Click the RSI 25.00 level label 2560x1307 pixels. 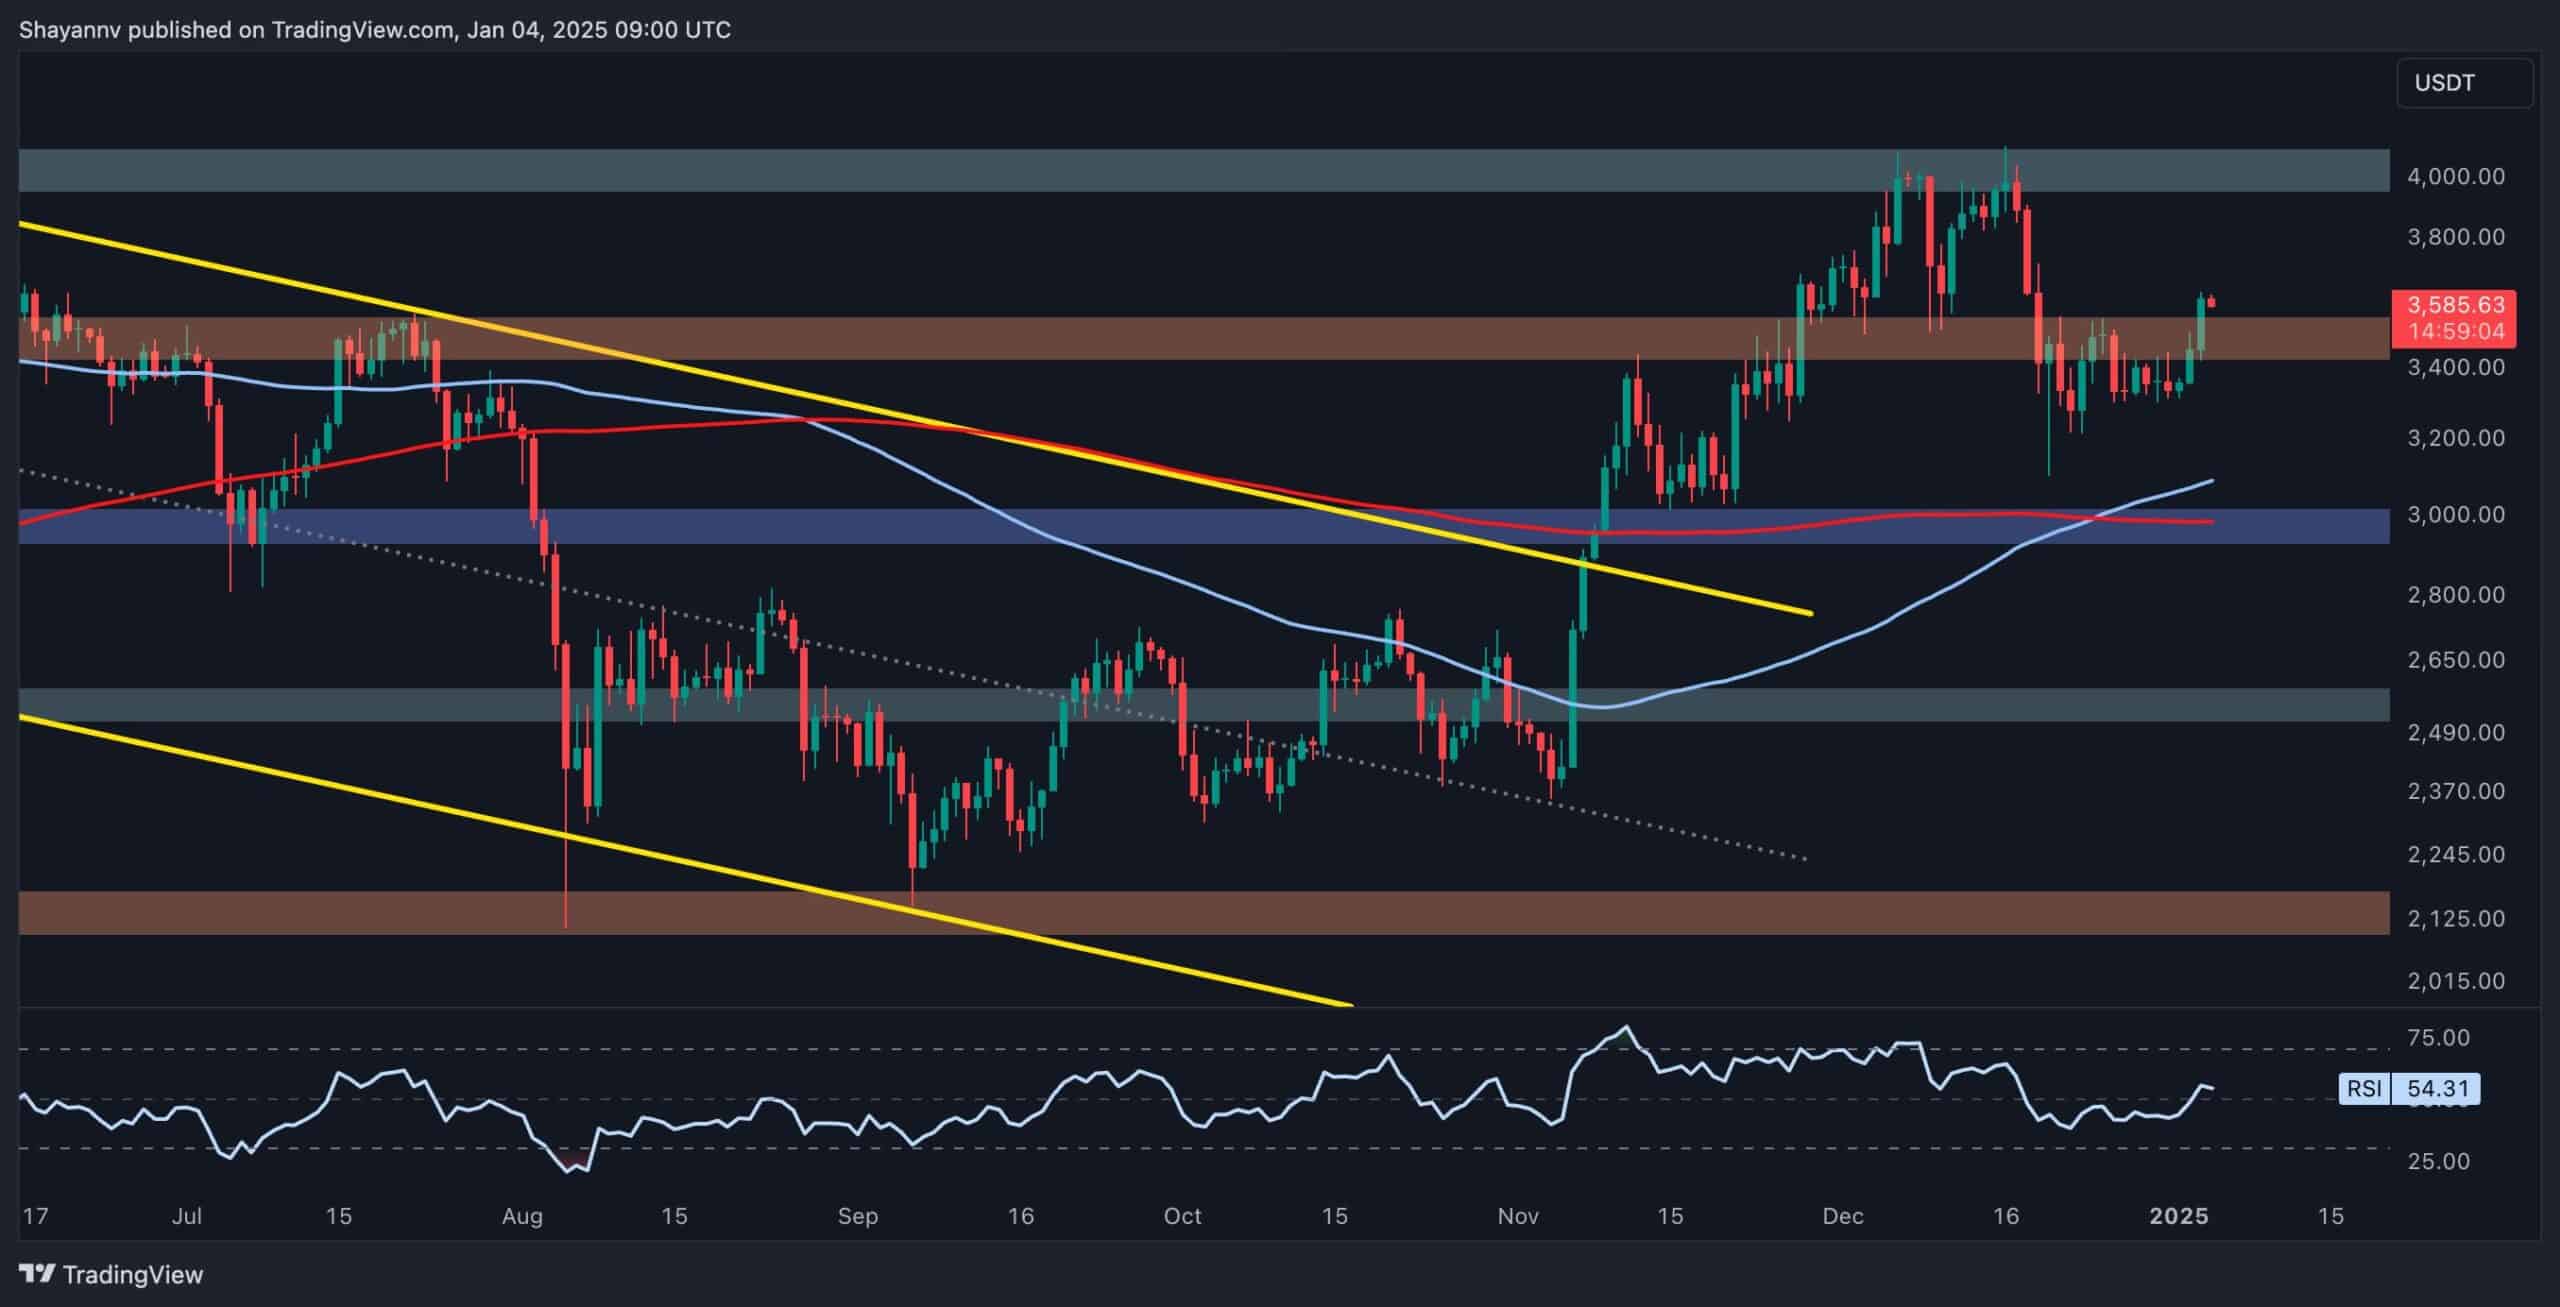(x=2438, y=1161)
